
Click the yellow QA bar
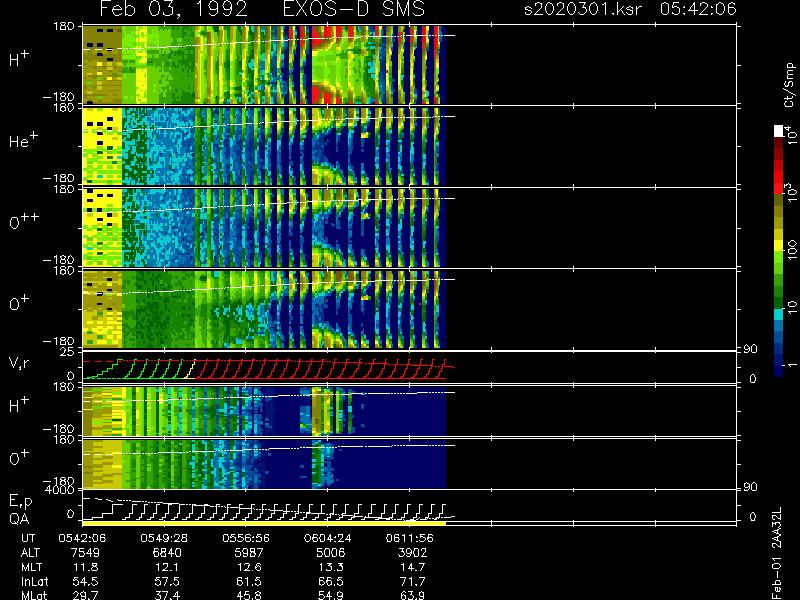(x=264, y=523)
